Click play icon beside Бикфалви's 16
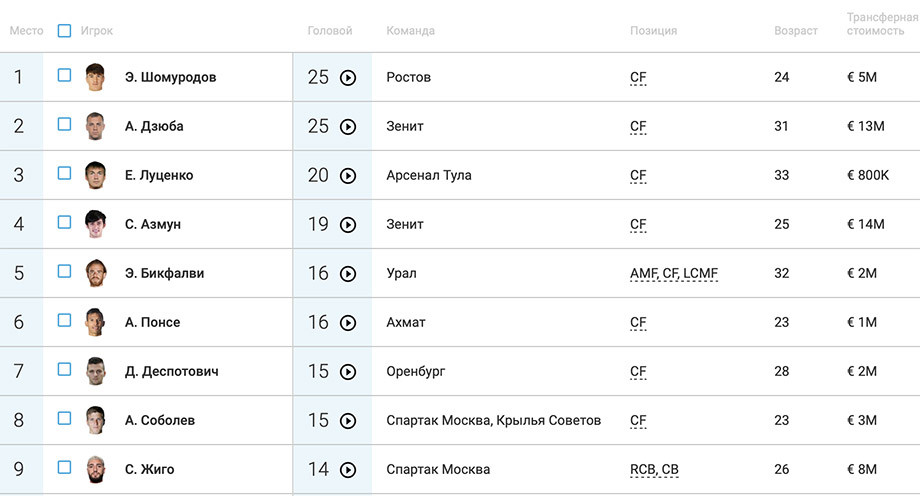The width and height of the screenshot is (920, 496). 348,274
